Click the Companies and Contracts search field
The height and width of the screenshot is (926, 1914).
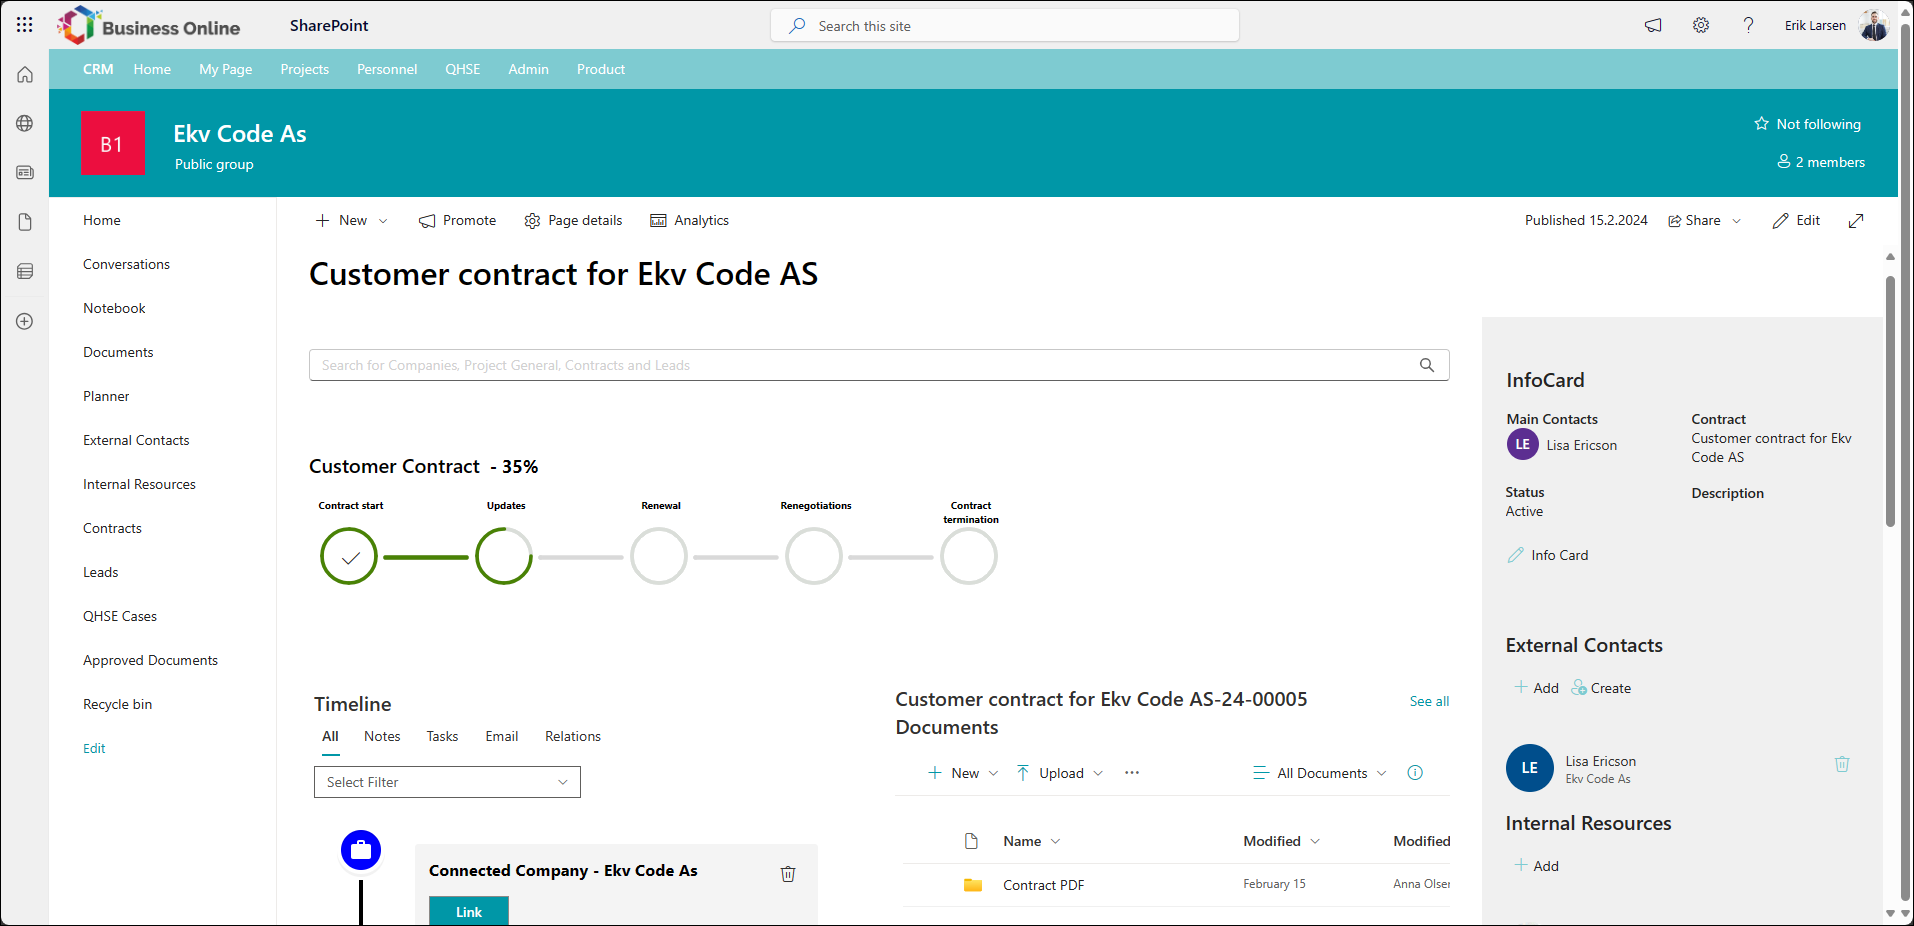pyautogui.click(x=879, y=365)
